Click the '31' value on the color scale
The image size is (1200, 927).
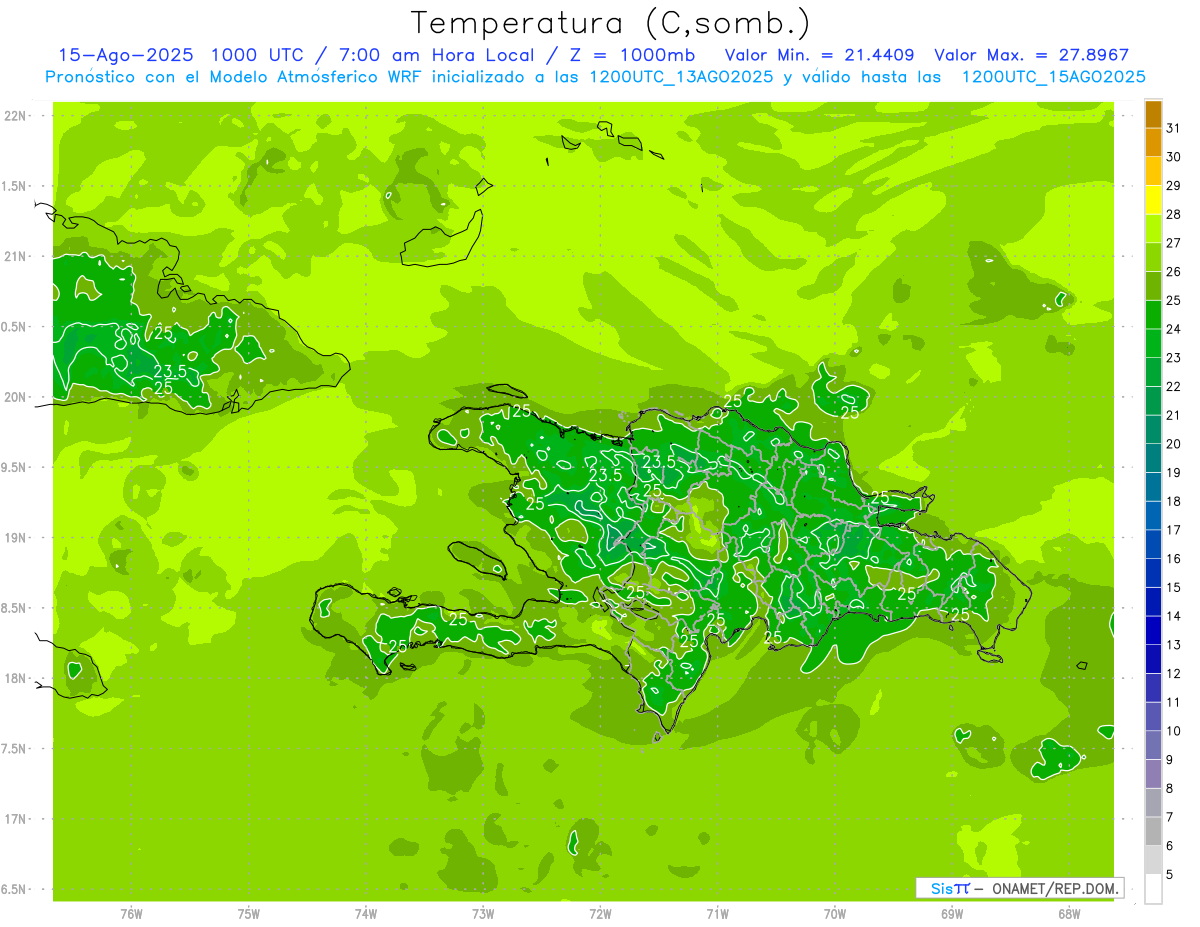tap(1174, 128)
